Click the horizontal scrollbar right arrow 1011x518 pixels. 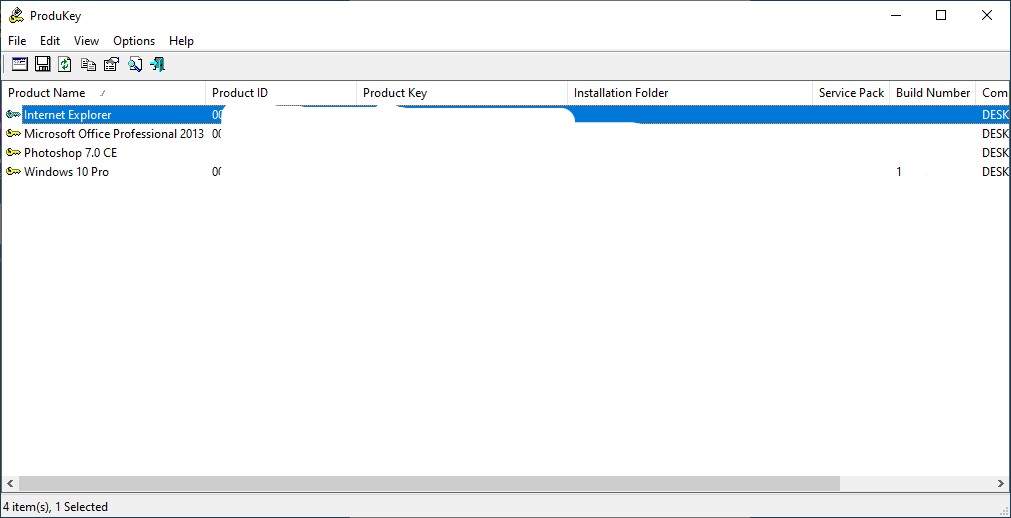tap(1001, 483)
